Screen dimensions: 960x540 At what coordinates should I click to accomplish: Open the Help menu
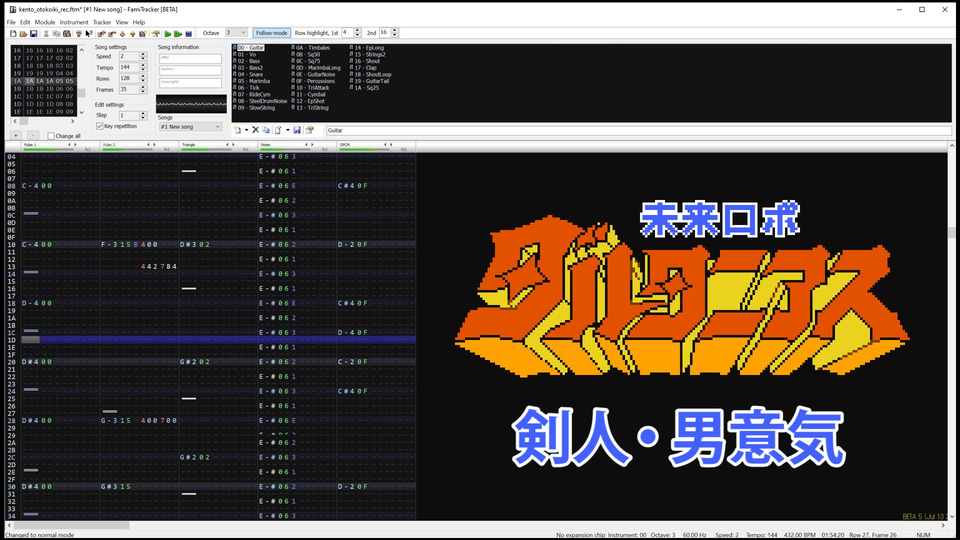(x=139, y=22)
